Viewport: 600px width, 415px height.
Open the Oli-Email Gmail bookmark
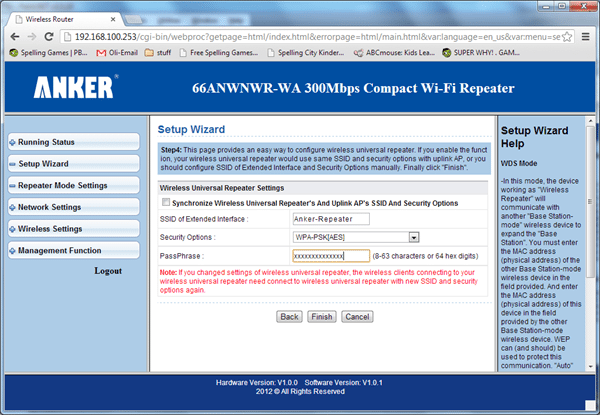click(x=117, y=53)
